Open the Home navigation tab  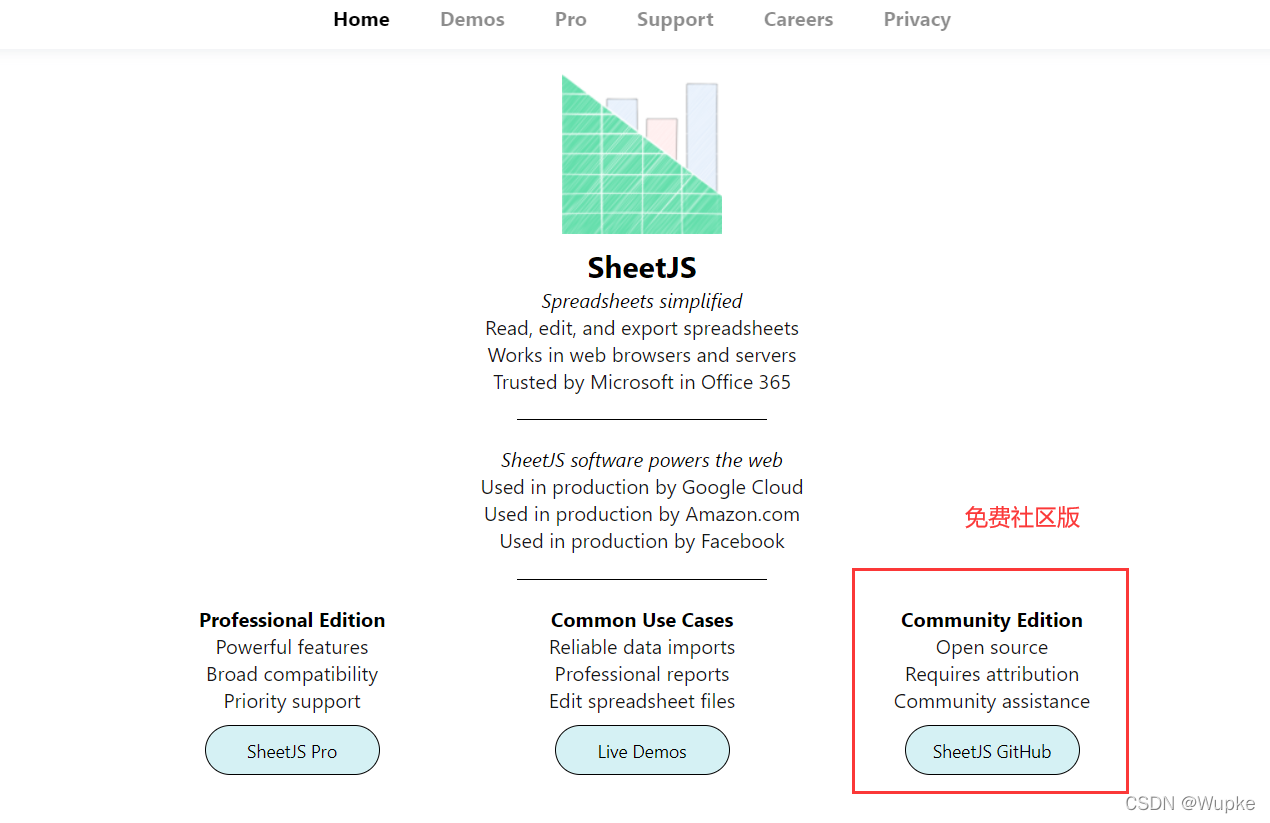pyautogui.click(x=361, y=20)
